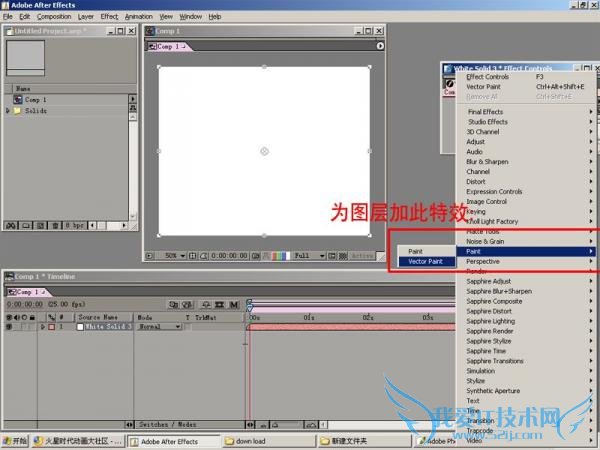Switch to down load folder in taskbar

point(269,441)
